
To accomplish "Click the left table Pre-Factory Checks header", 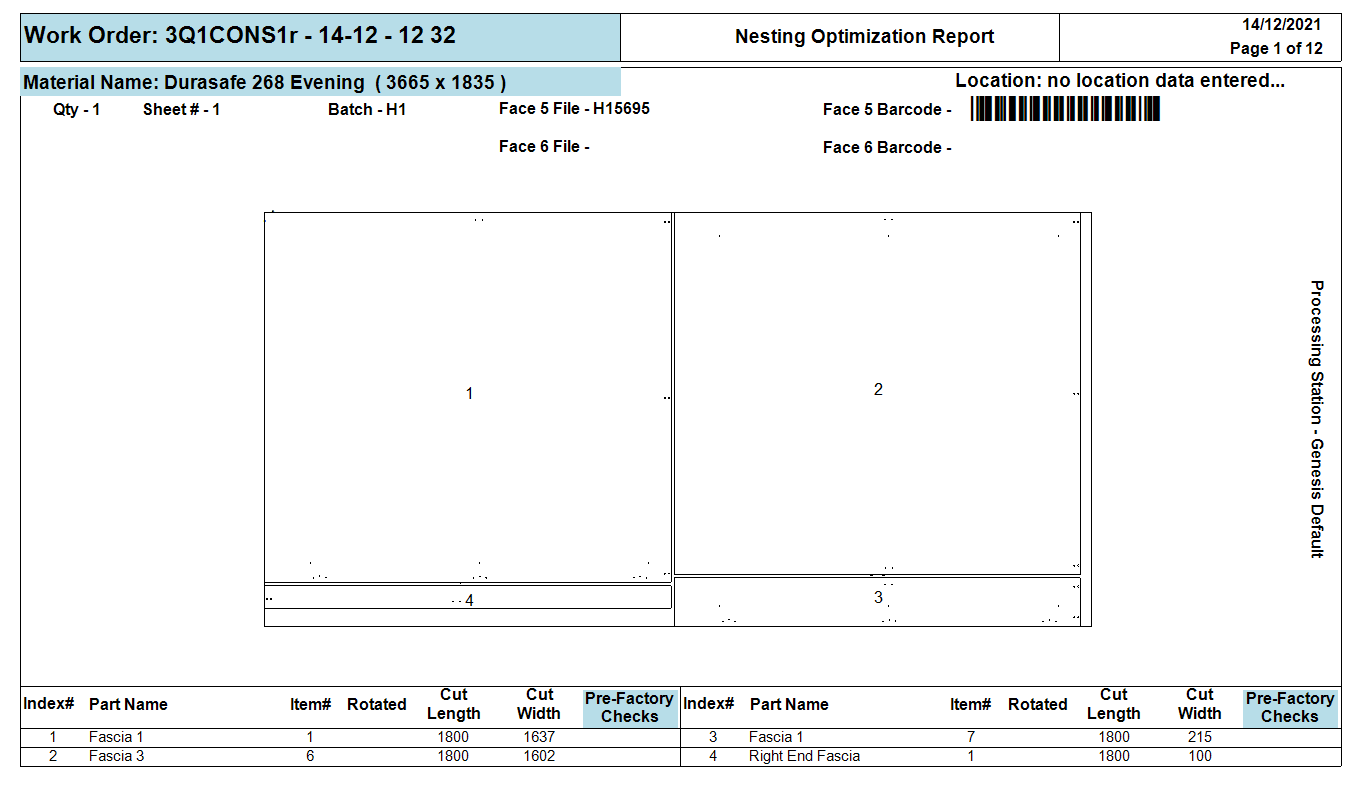I will click(x=629, y=707).
